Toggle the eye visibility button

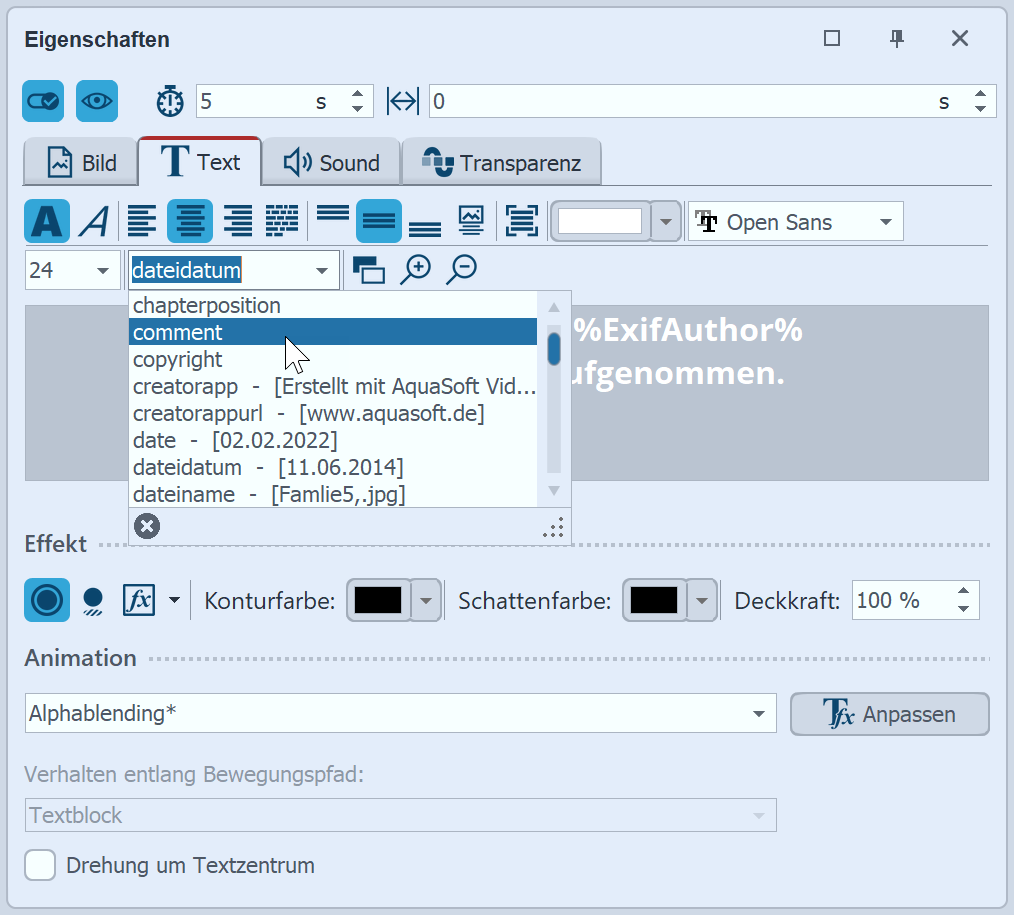click(x=97, y=101)
